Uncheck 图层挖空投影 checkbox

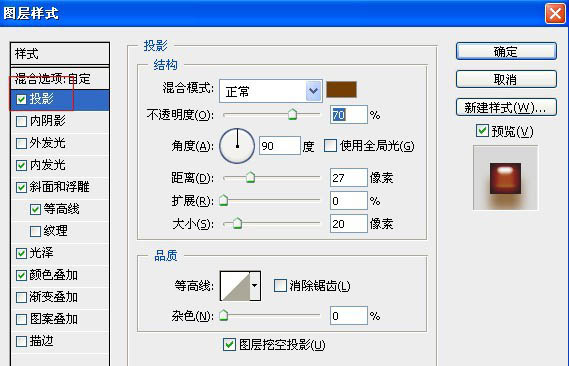point(229,344)
